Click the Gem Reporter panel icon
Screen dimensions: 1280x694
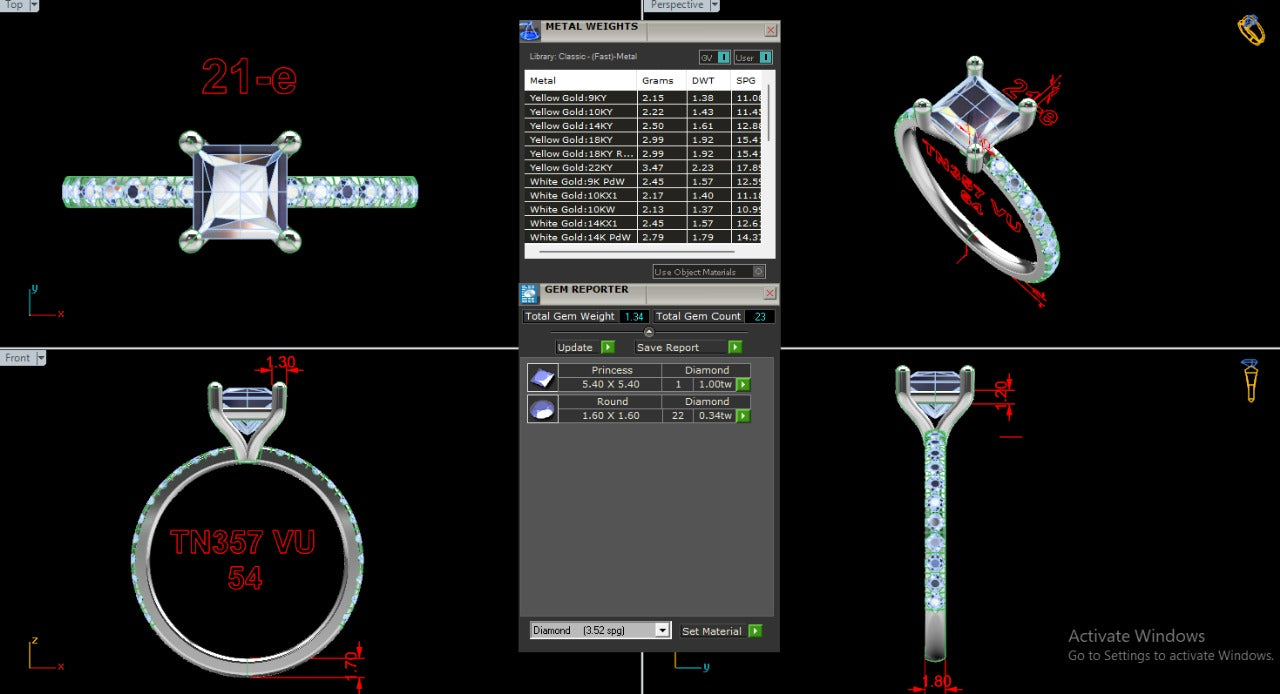[529, 294]
